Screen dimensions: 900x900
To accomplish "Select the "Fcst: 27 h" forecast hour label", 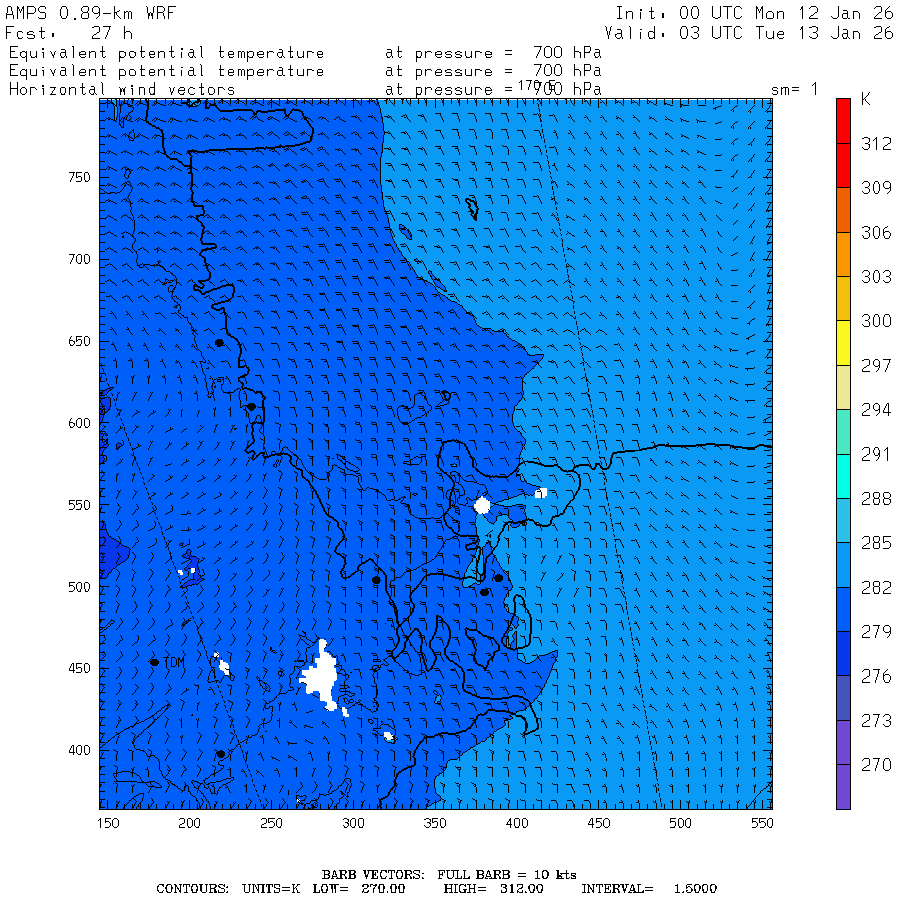I will 69,33.
